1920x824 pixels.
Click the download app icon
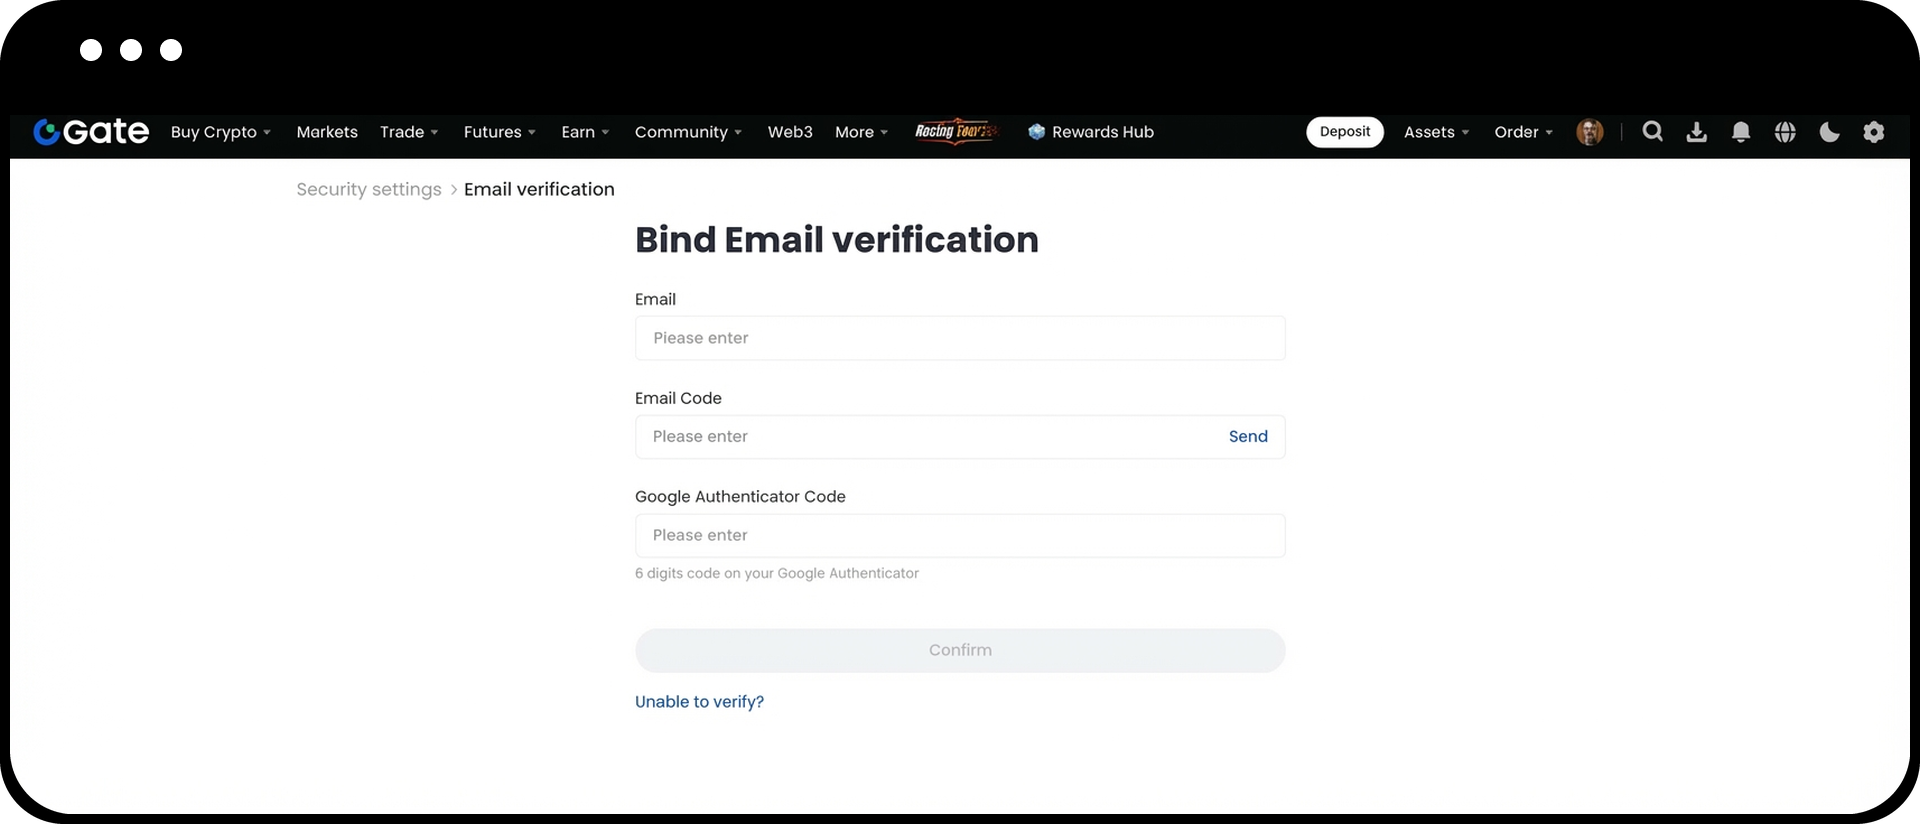[x=1697, y=132]
